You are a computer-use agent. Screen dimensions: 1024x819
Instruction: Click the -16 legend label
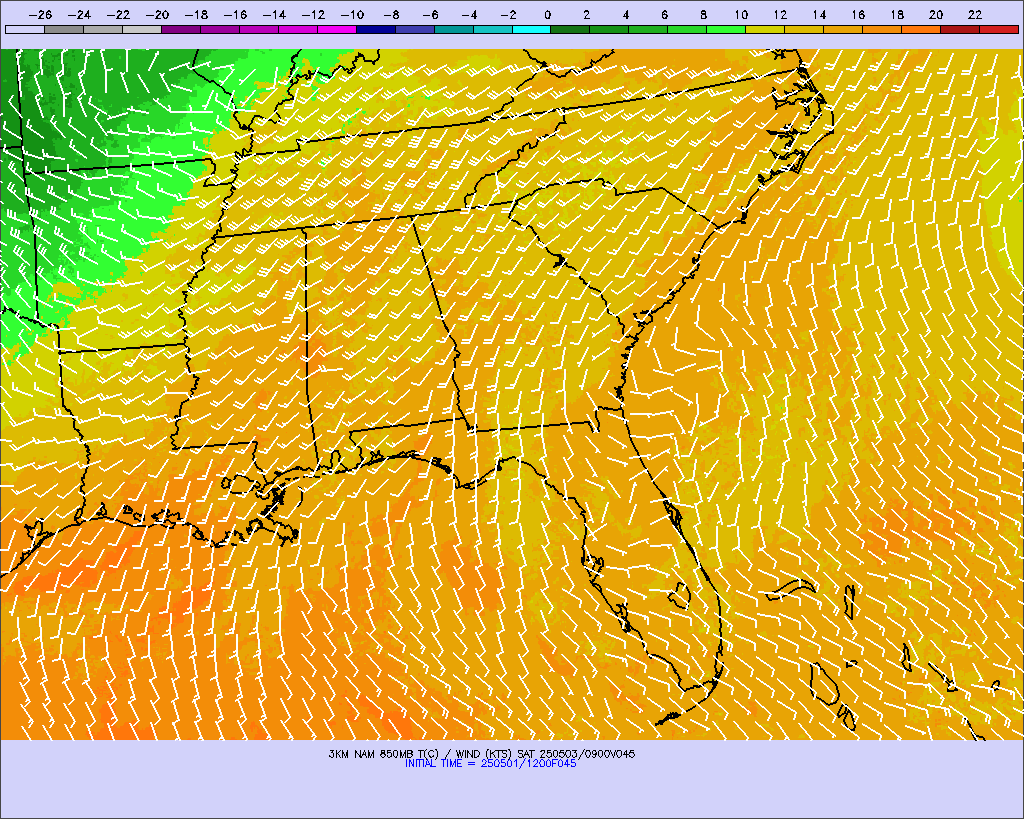pos(235,14)
